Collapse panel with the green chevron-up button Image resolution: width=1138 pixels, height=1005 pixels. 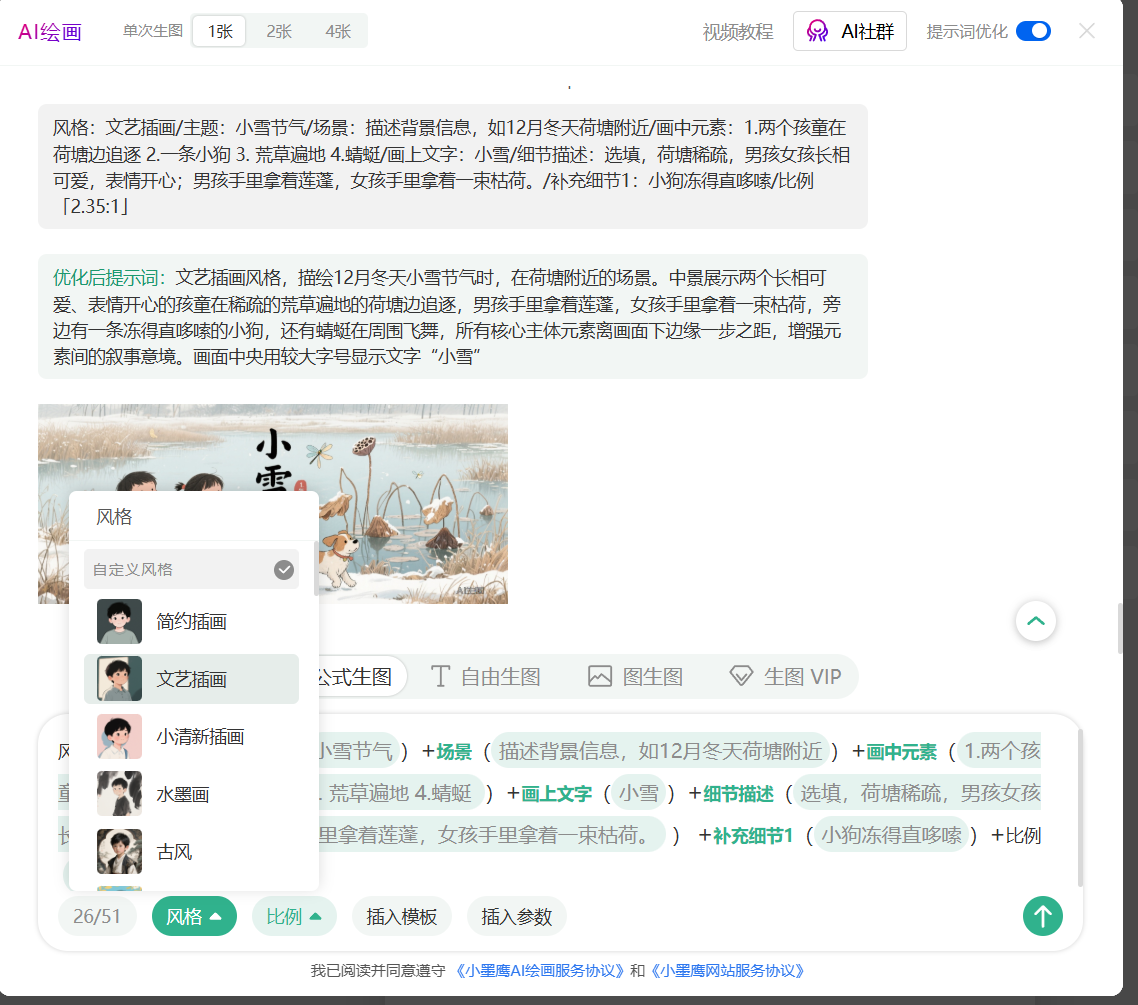tap(1036, 621)
